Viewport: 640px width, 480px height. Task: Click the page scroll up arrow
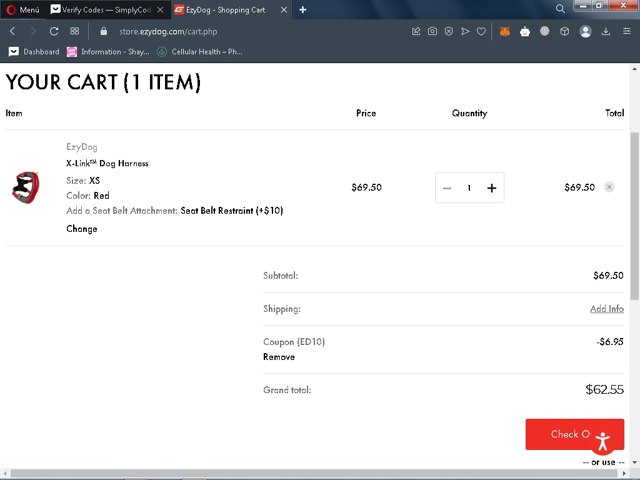pos(635,69)
